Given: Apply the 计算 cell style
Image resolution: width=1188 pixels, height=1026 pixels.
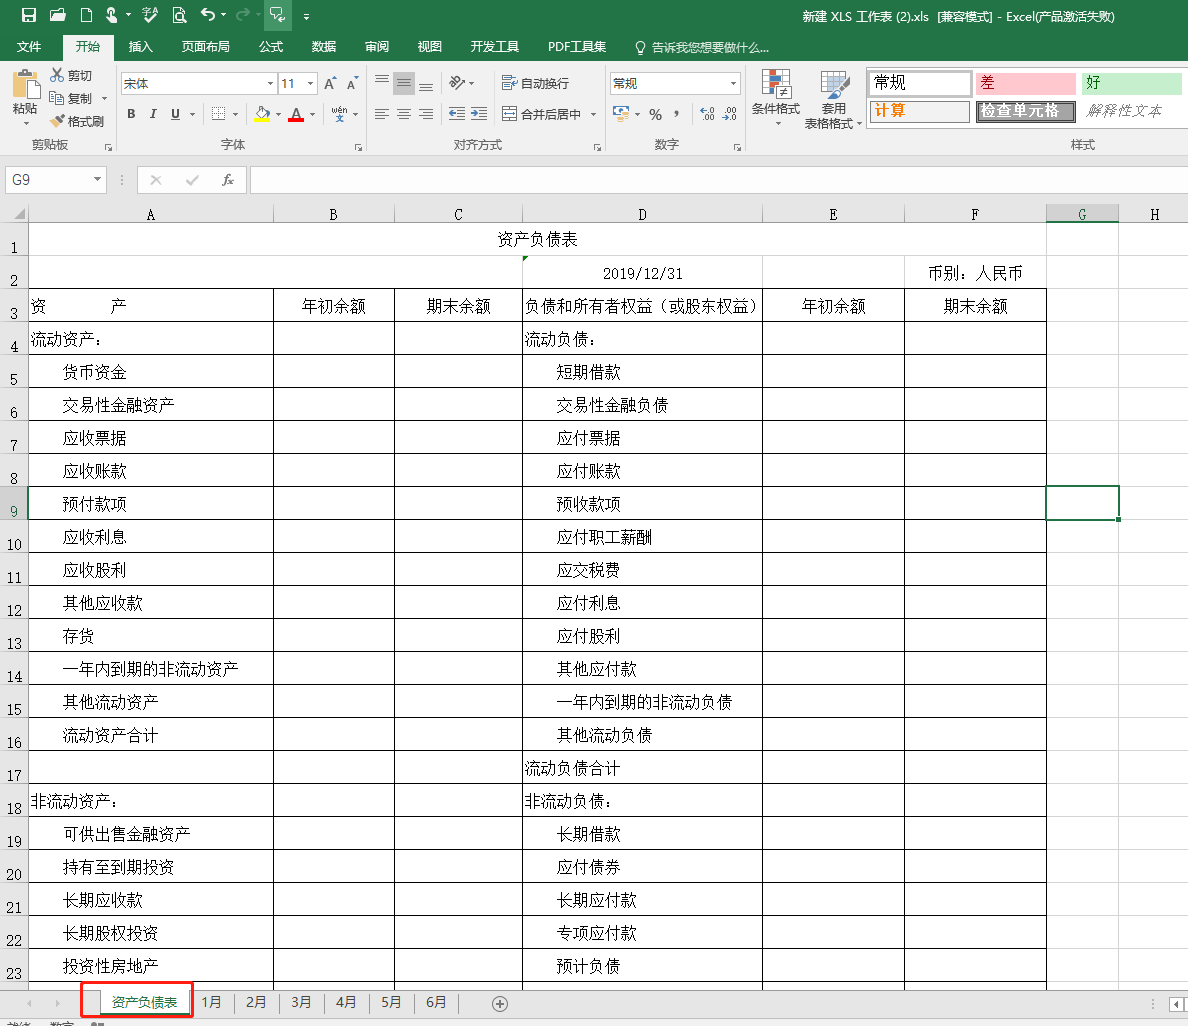Looking at the screenshot, I should pyautogui.click(x=920, y=111).
